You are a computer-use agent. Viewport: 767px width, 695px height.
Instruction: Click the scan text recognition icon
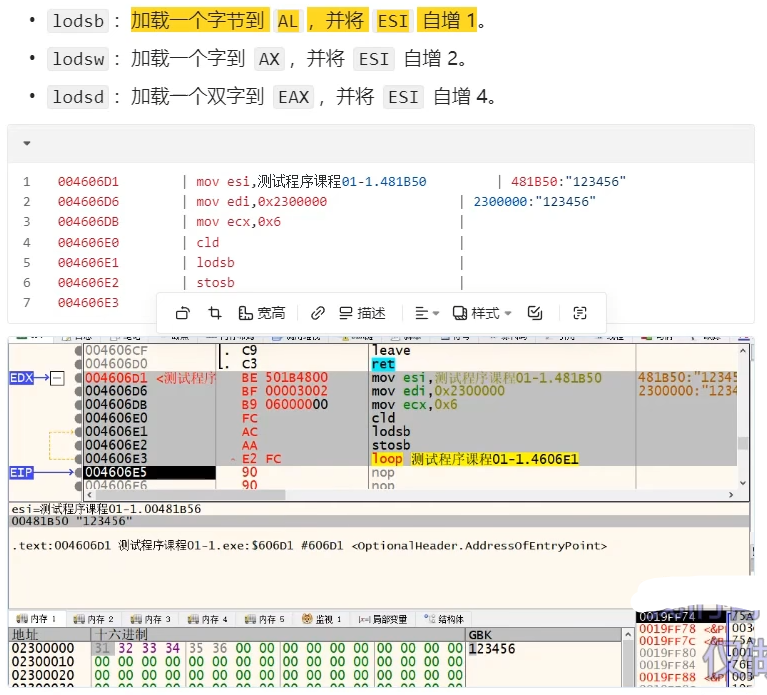point(580,313)
